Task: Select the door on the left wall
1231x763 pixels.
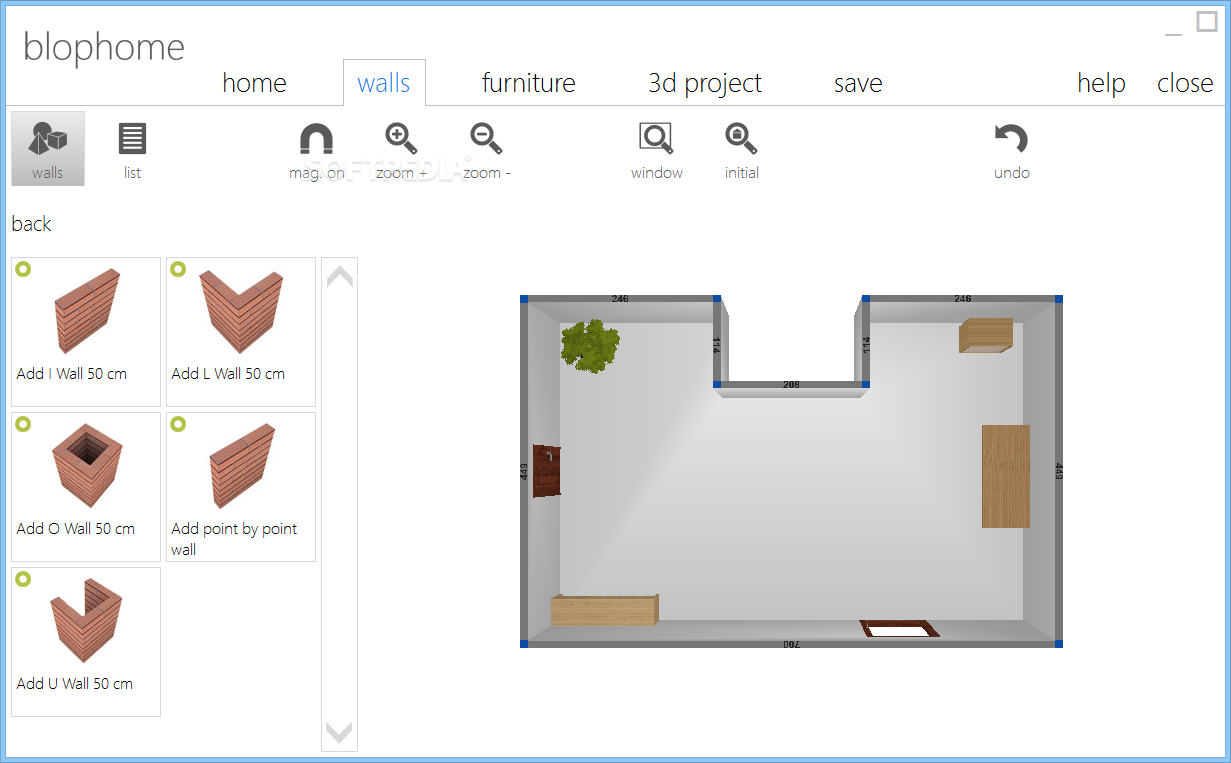Action: click(x=546, y=471)
